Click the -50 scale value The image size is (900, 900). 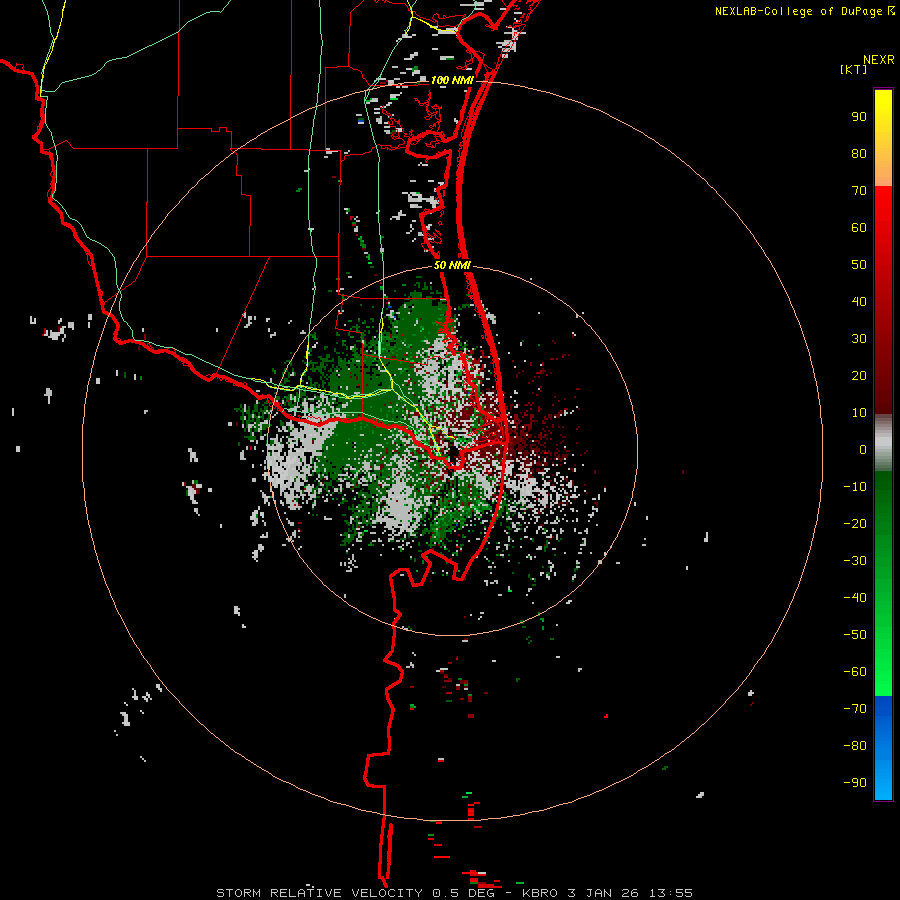point(855,635)
